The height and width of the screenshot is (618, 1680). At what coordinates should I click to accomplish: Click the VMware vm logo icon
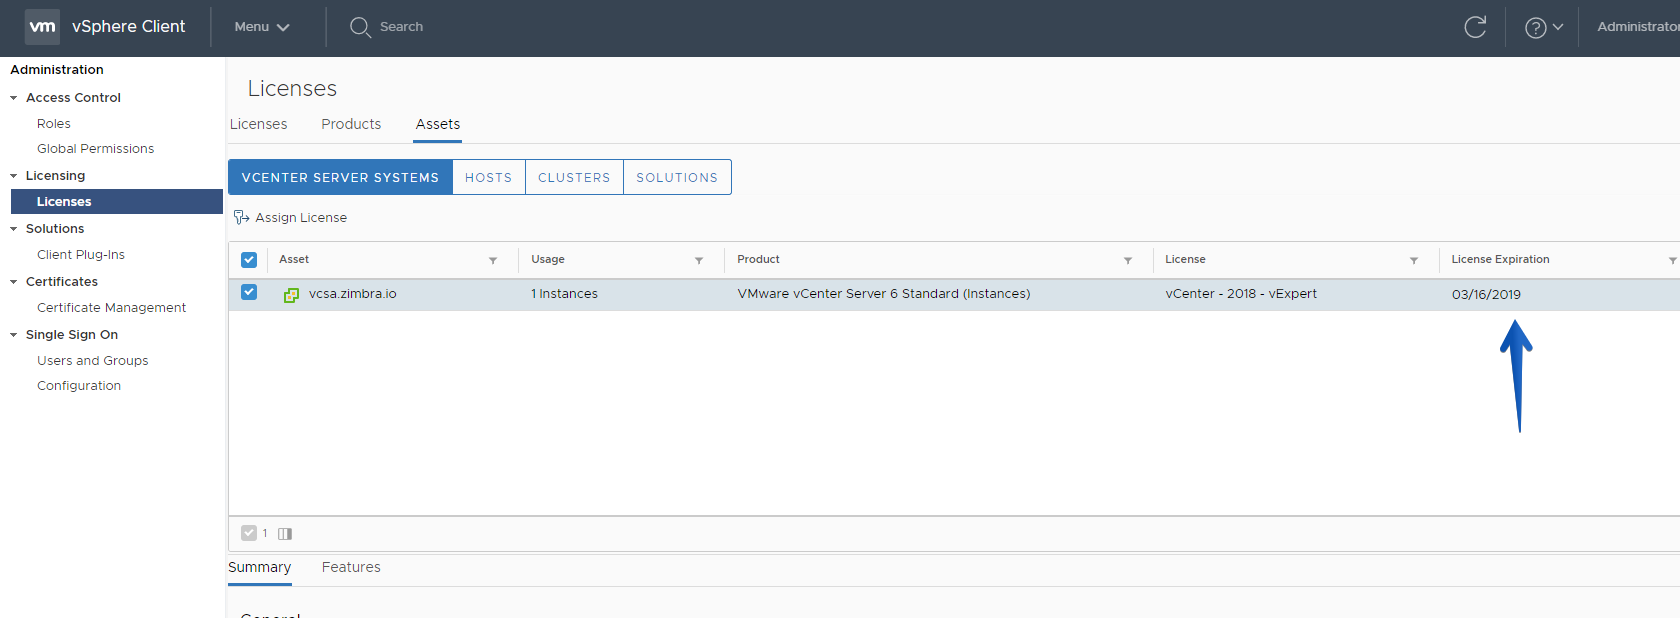click(42, 27)
